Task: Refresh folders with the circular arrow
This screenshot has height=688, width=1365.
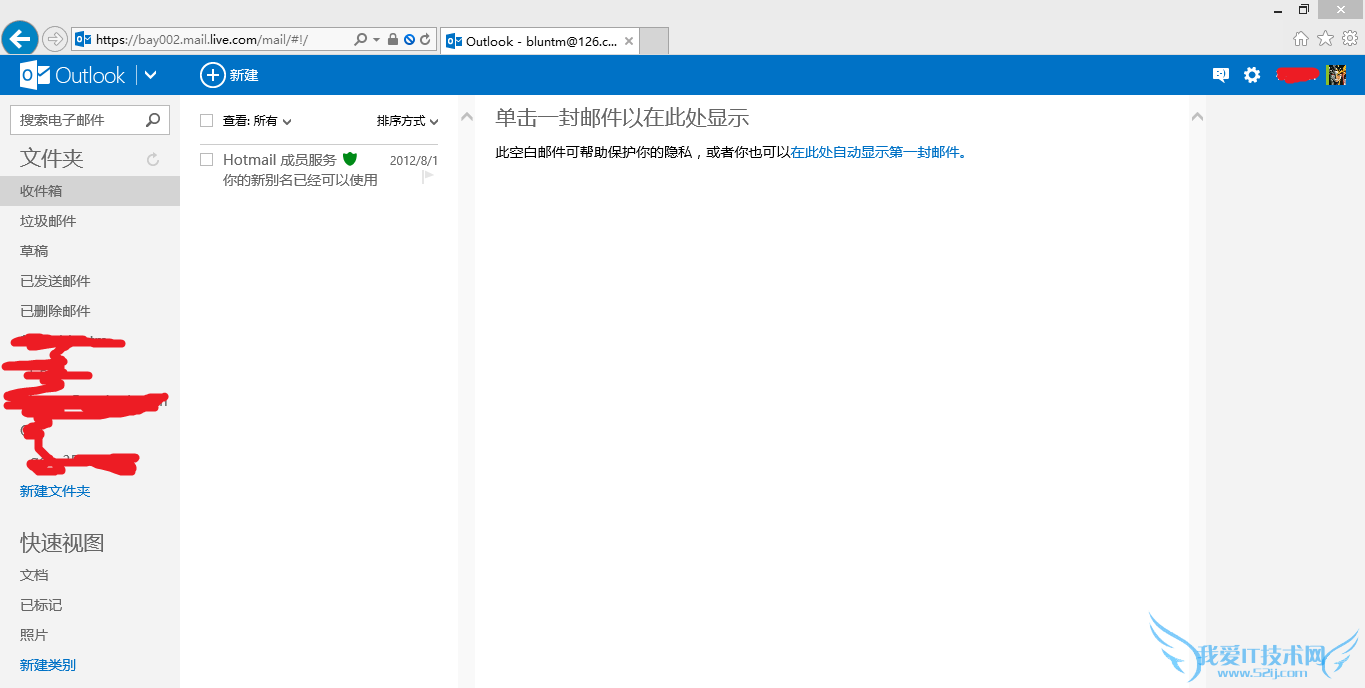Action: pyautogui.click(x=153, y=159)
